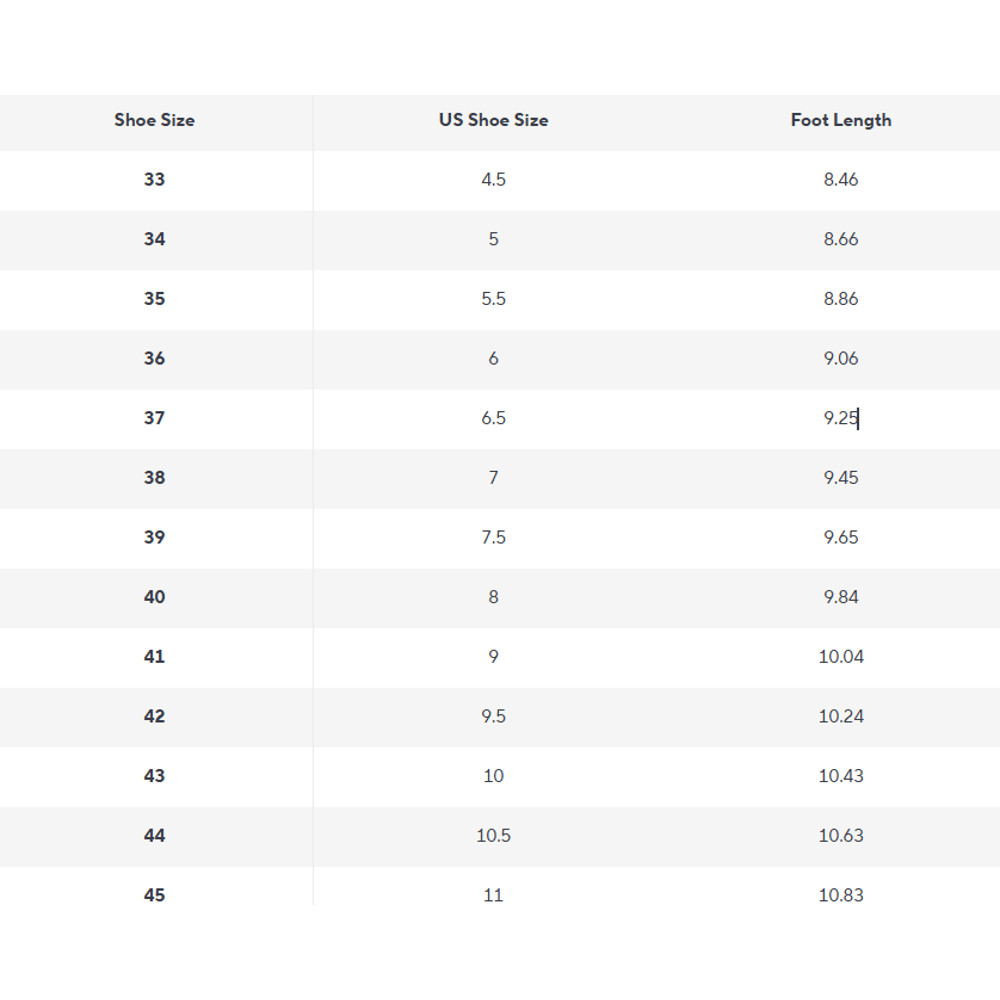The width and height of the screenshot is (1000, 1000).
Task: Click the US size 11 cell
Action: click(493, 895)
